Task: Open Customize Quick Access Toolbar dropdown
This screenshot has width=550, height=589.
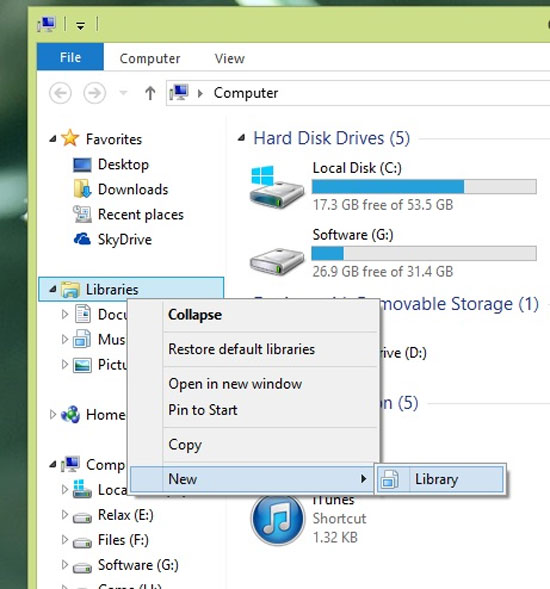Action: pos(80,26)
